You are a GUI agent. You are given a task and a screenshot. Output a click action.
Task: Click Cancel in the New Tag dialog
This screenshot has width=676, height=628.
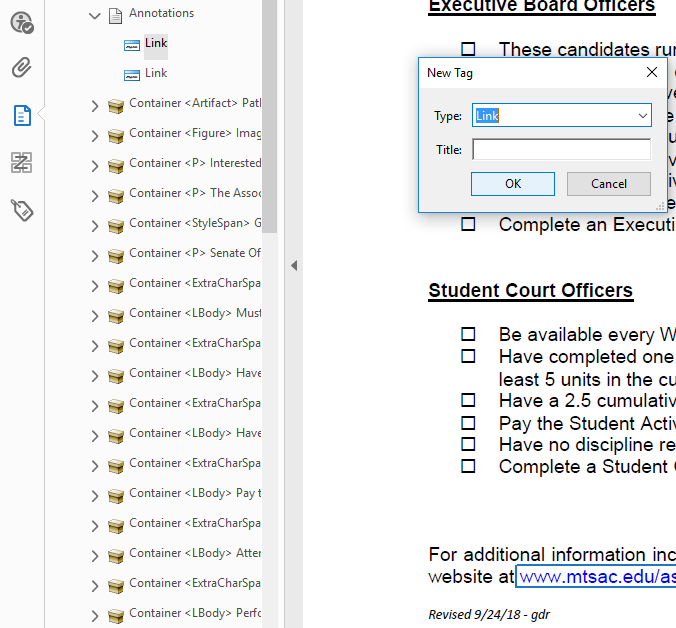click(x=609, y=184)
